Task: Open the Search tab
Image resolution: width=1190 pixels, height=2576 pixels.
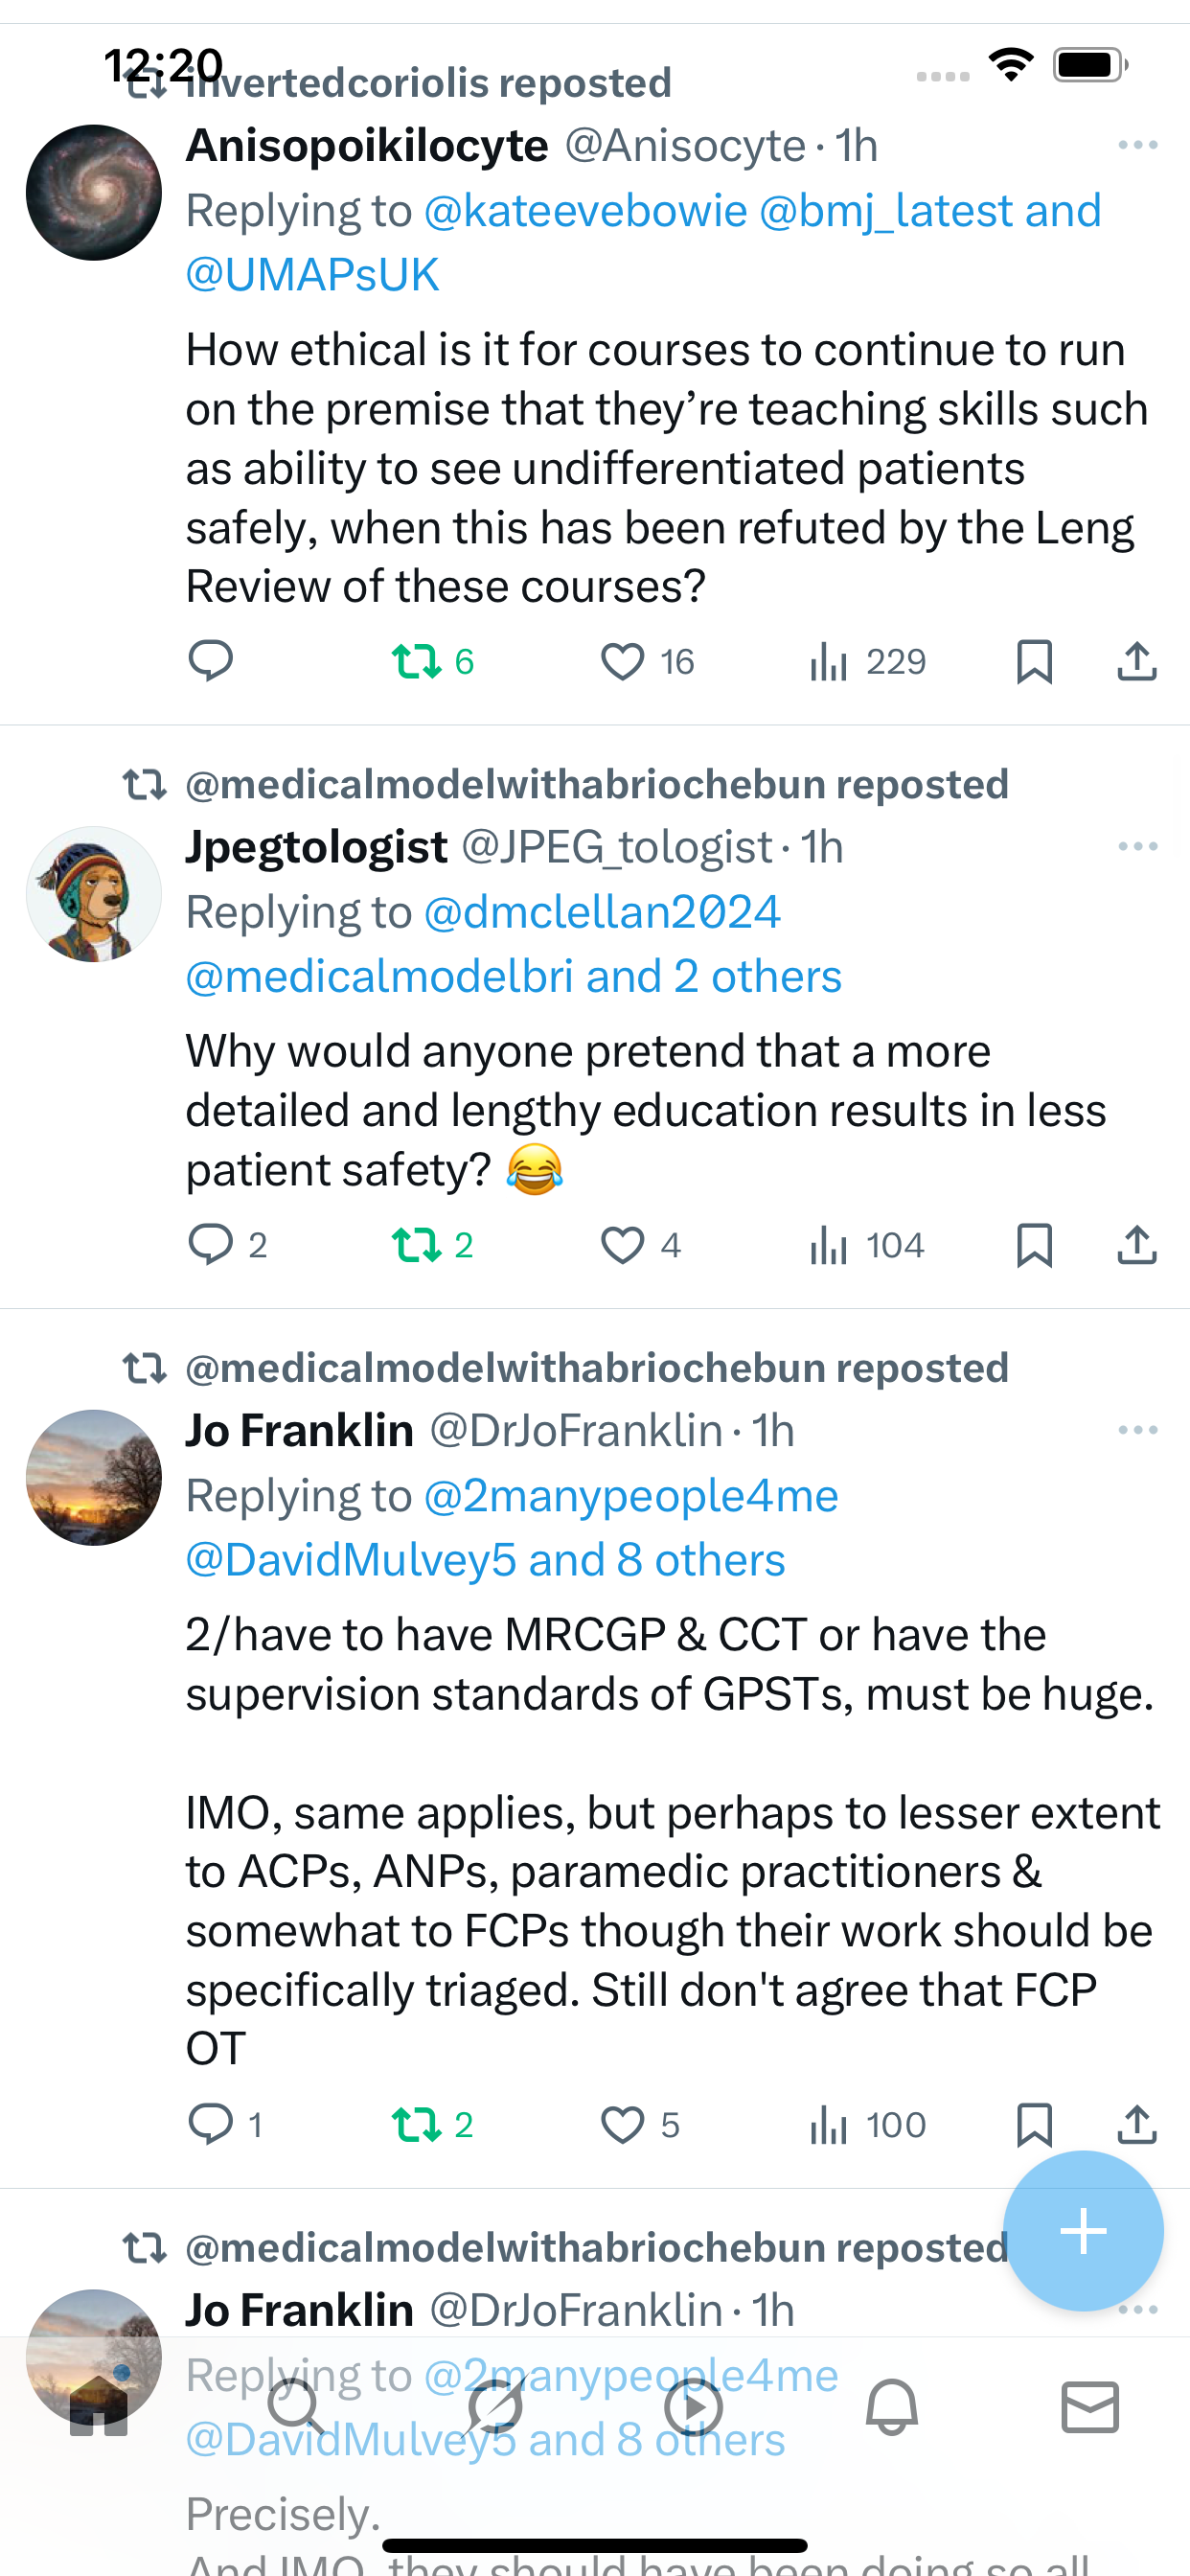Action: [296, 2406]
